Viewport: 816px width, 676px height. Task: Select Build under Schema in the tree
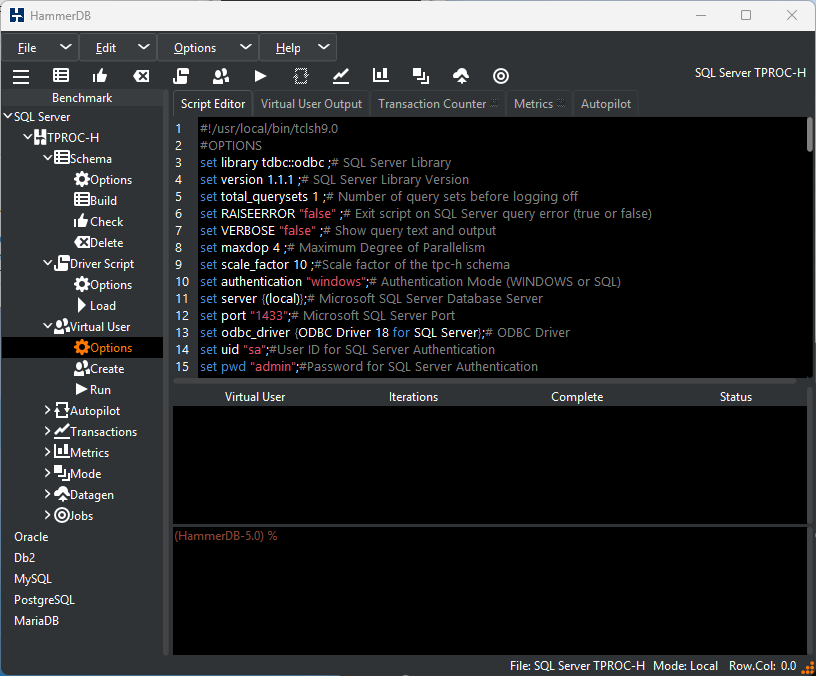pos(96,200)
